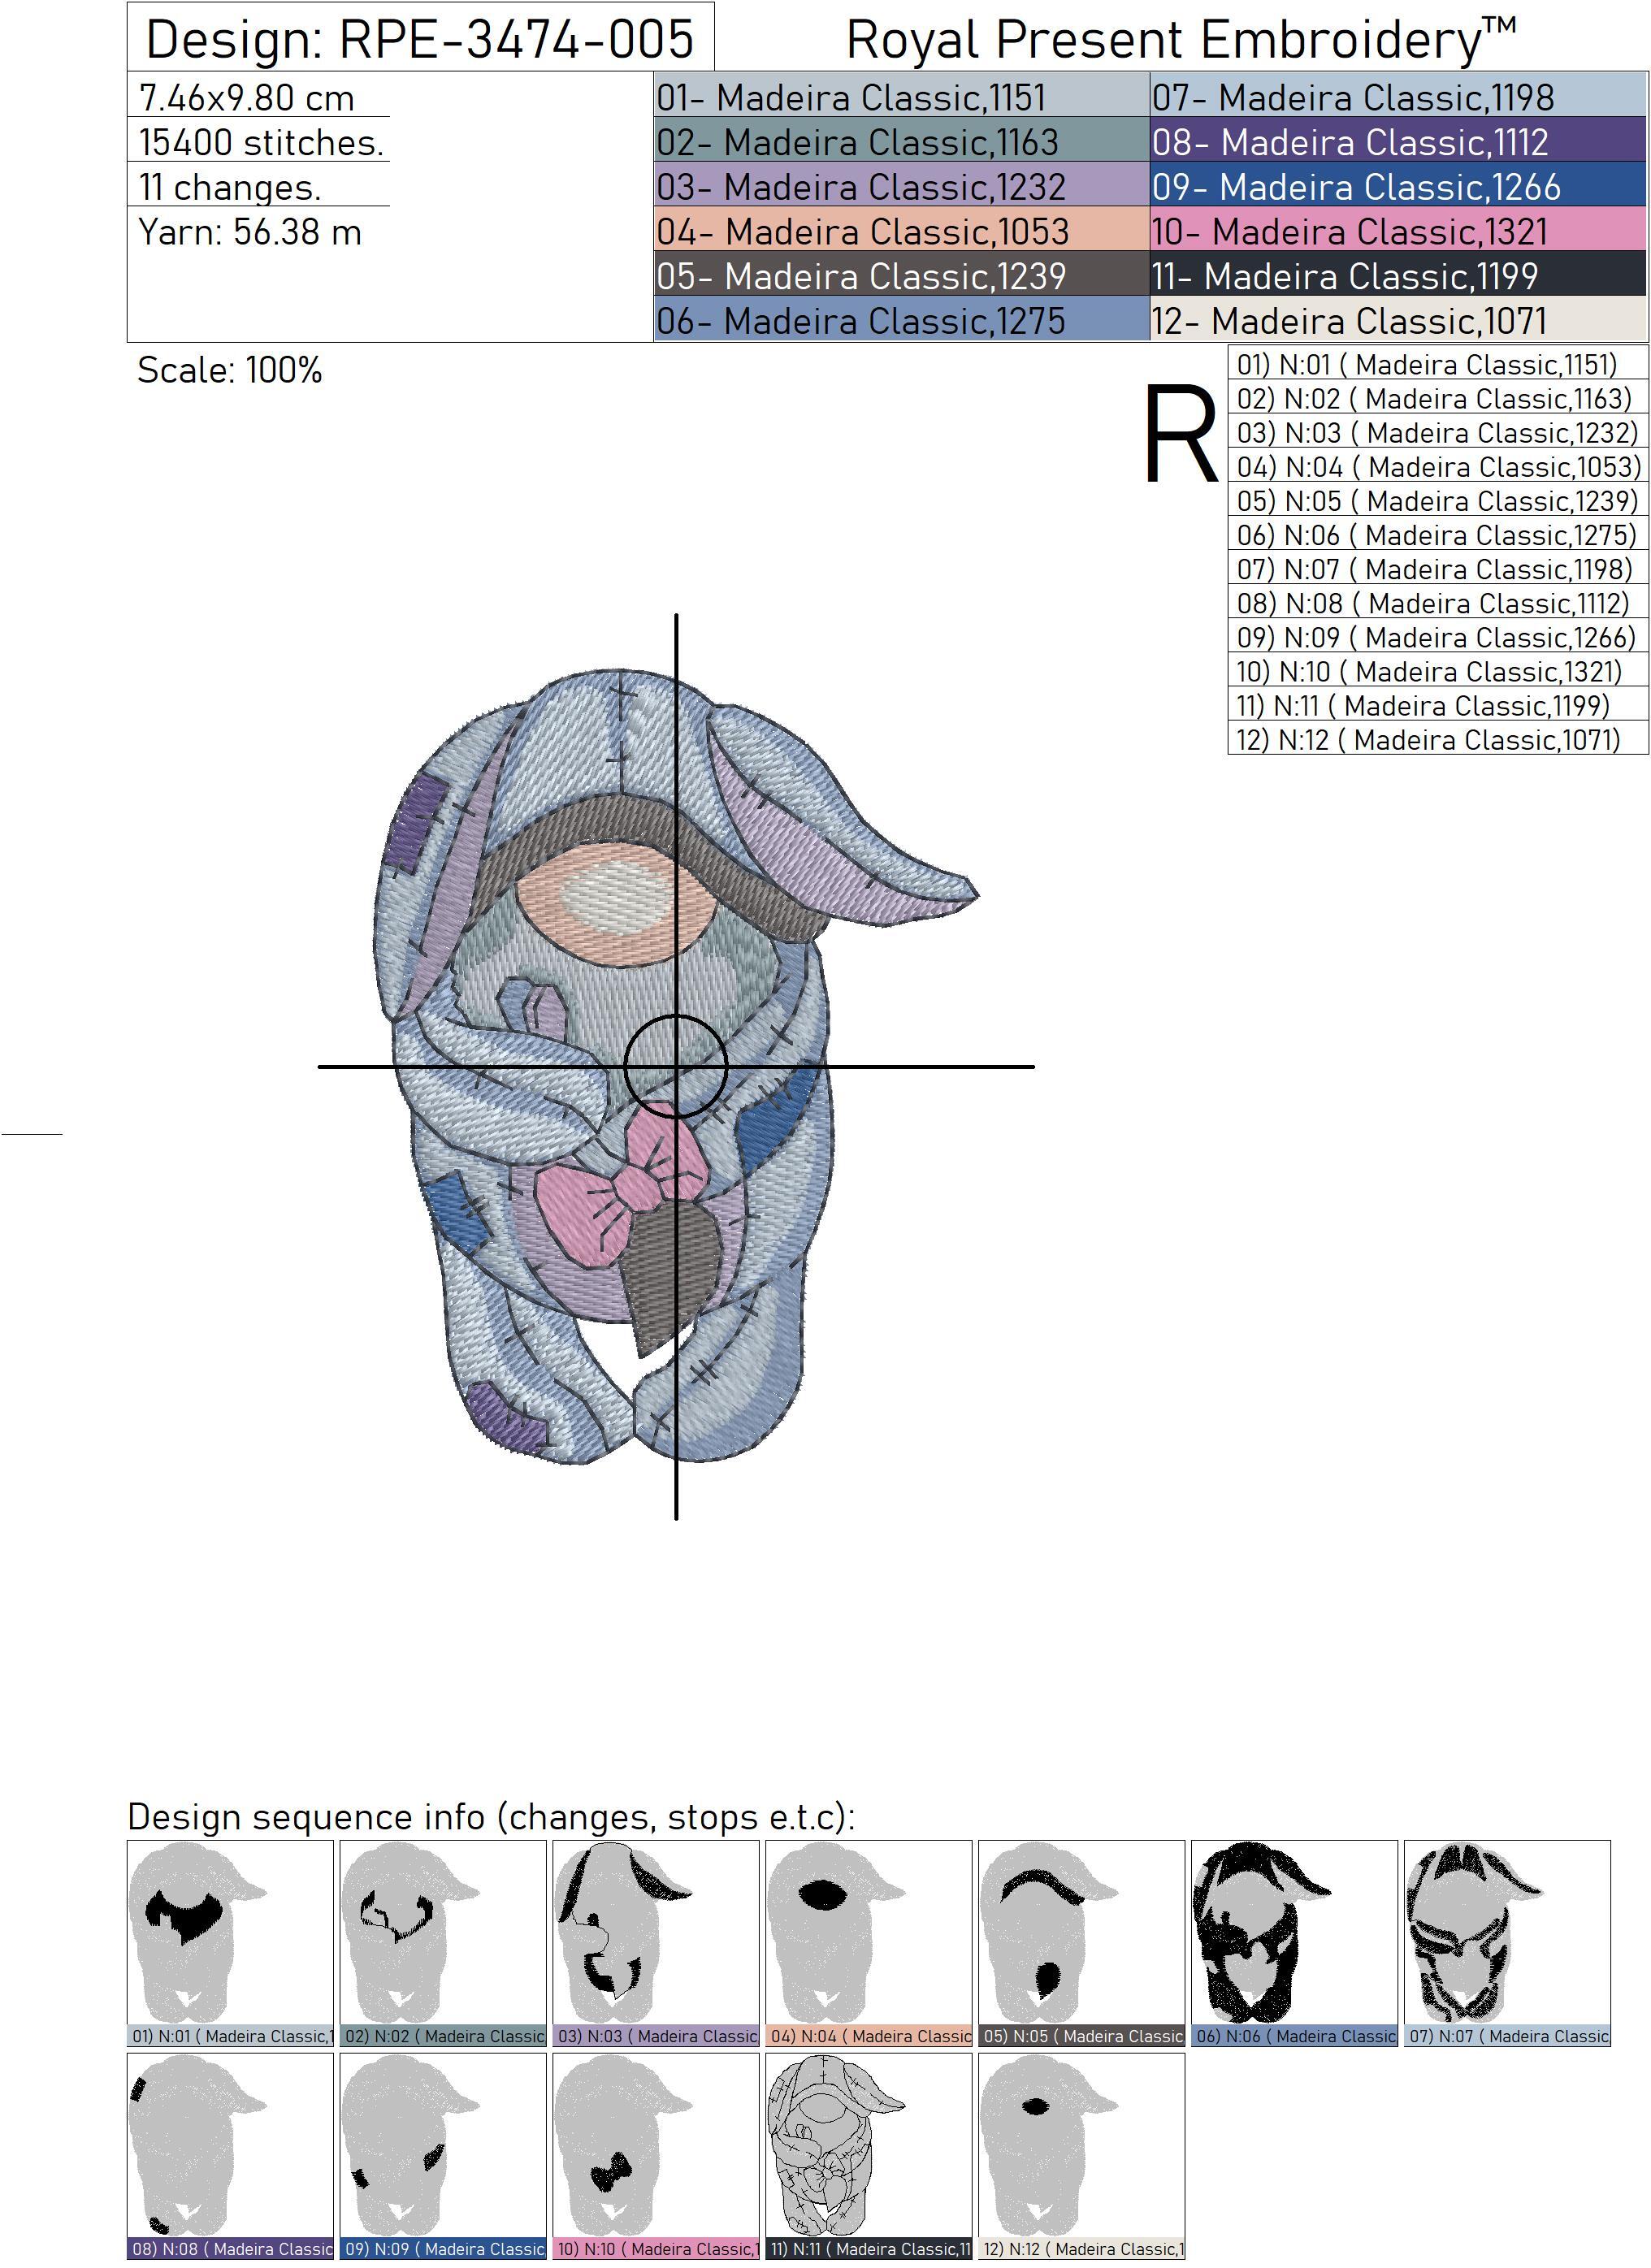
Task: Click the Design sequence info heading
Action: coord(491,1816)
